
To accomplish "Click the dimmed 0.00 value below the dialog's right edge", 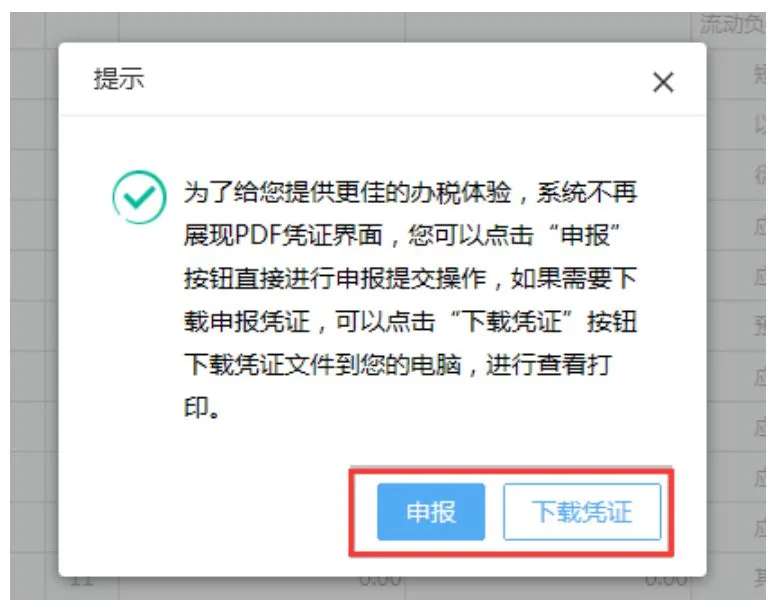I will click(x=665, y=581).
